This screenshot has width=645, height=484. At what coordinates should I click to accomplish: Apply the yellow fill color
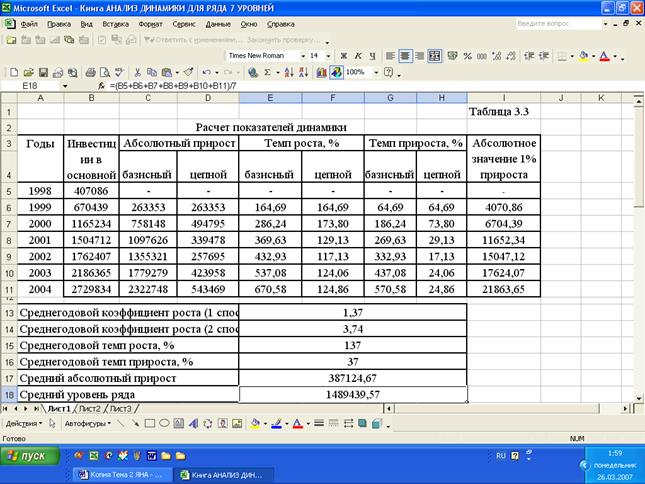[583, 56]
